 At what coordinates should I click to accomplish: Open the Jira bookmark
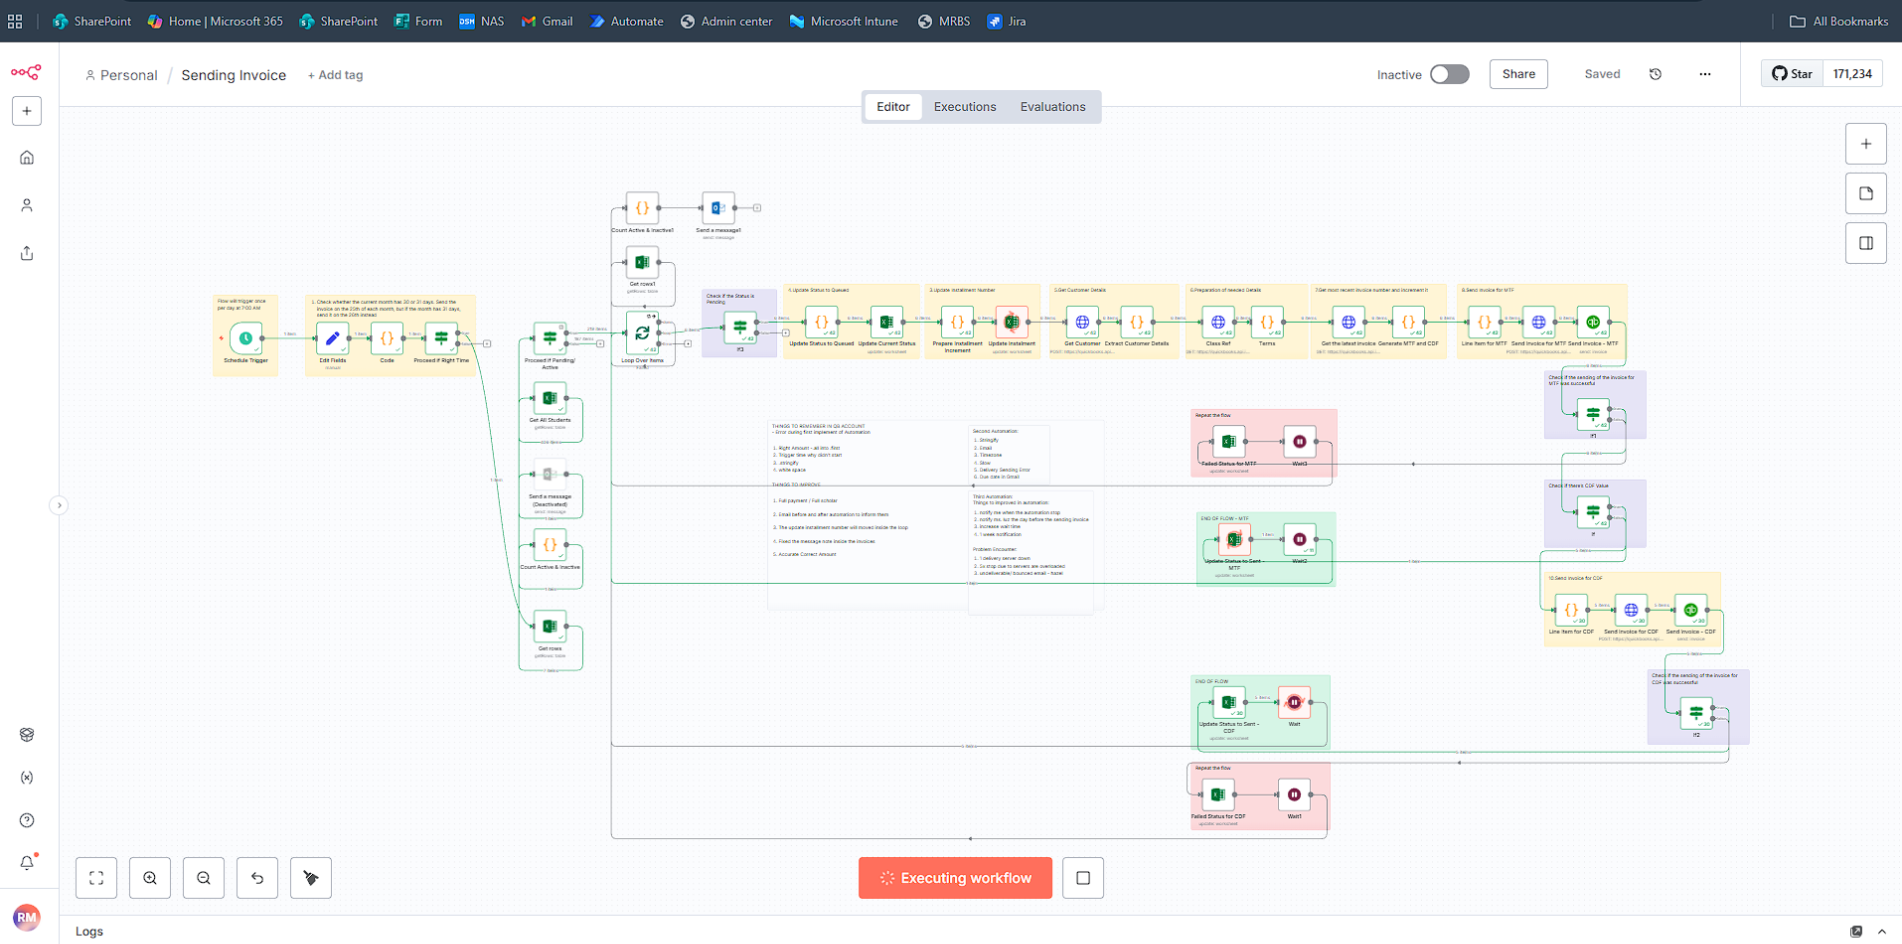[1007, 21]
